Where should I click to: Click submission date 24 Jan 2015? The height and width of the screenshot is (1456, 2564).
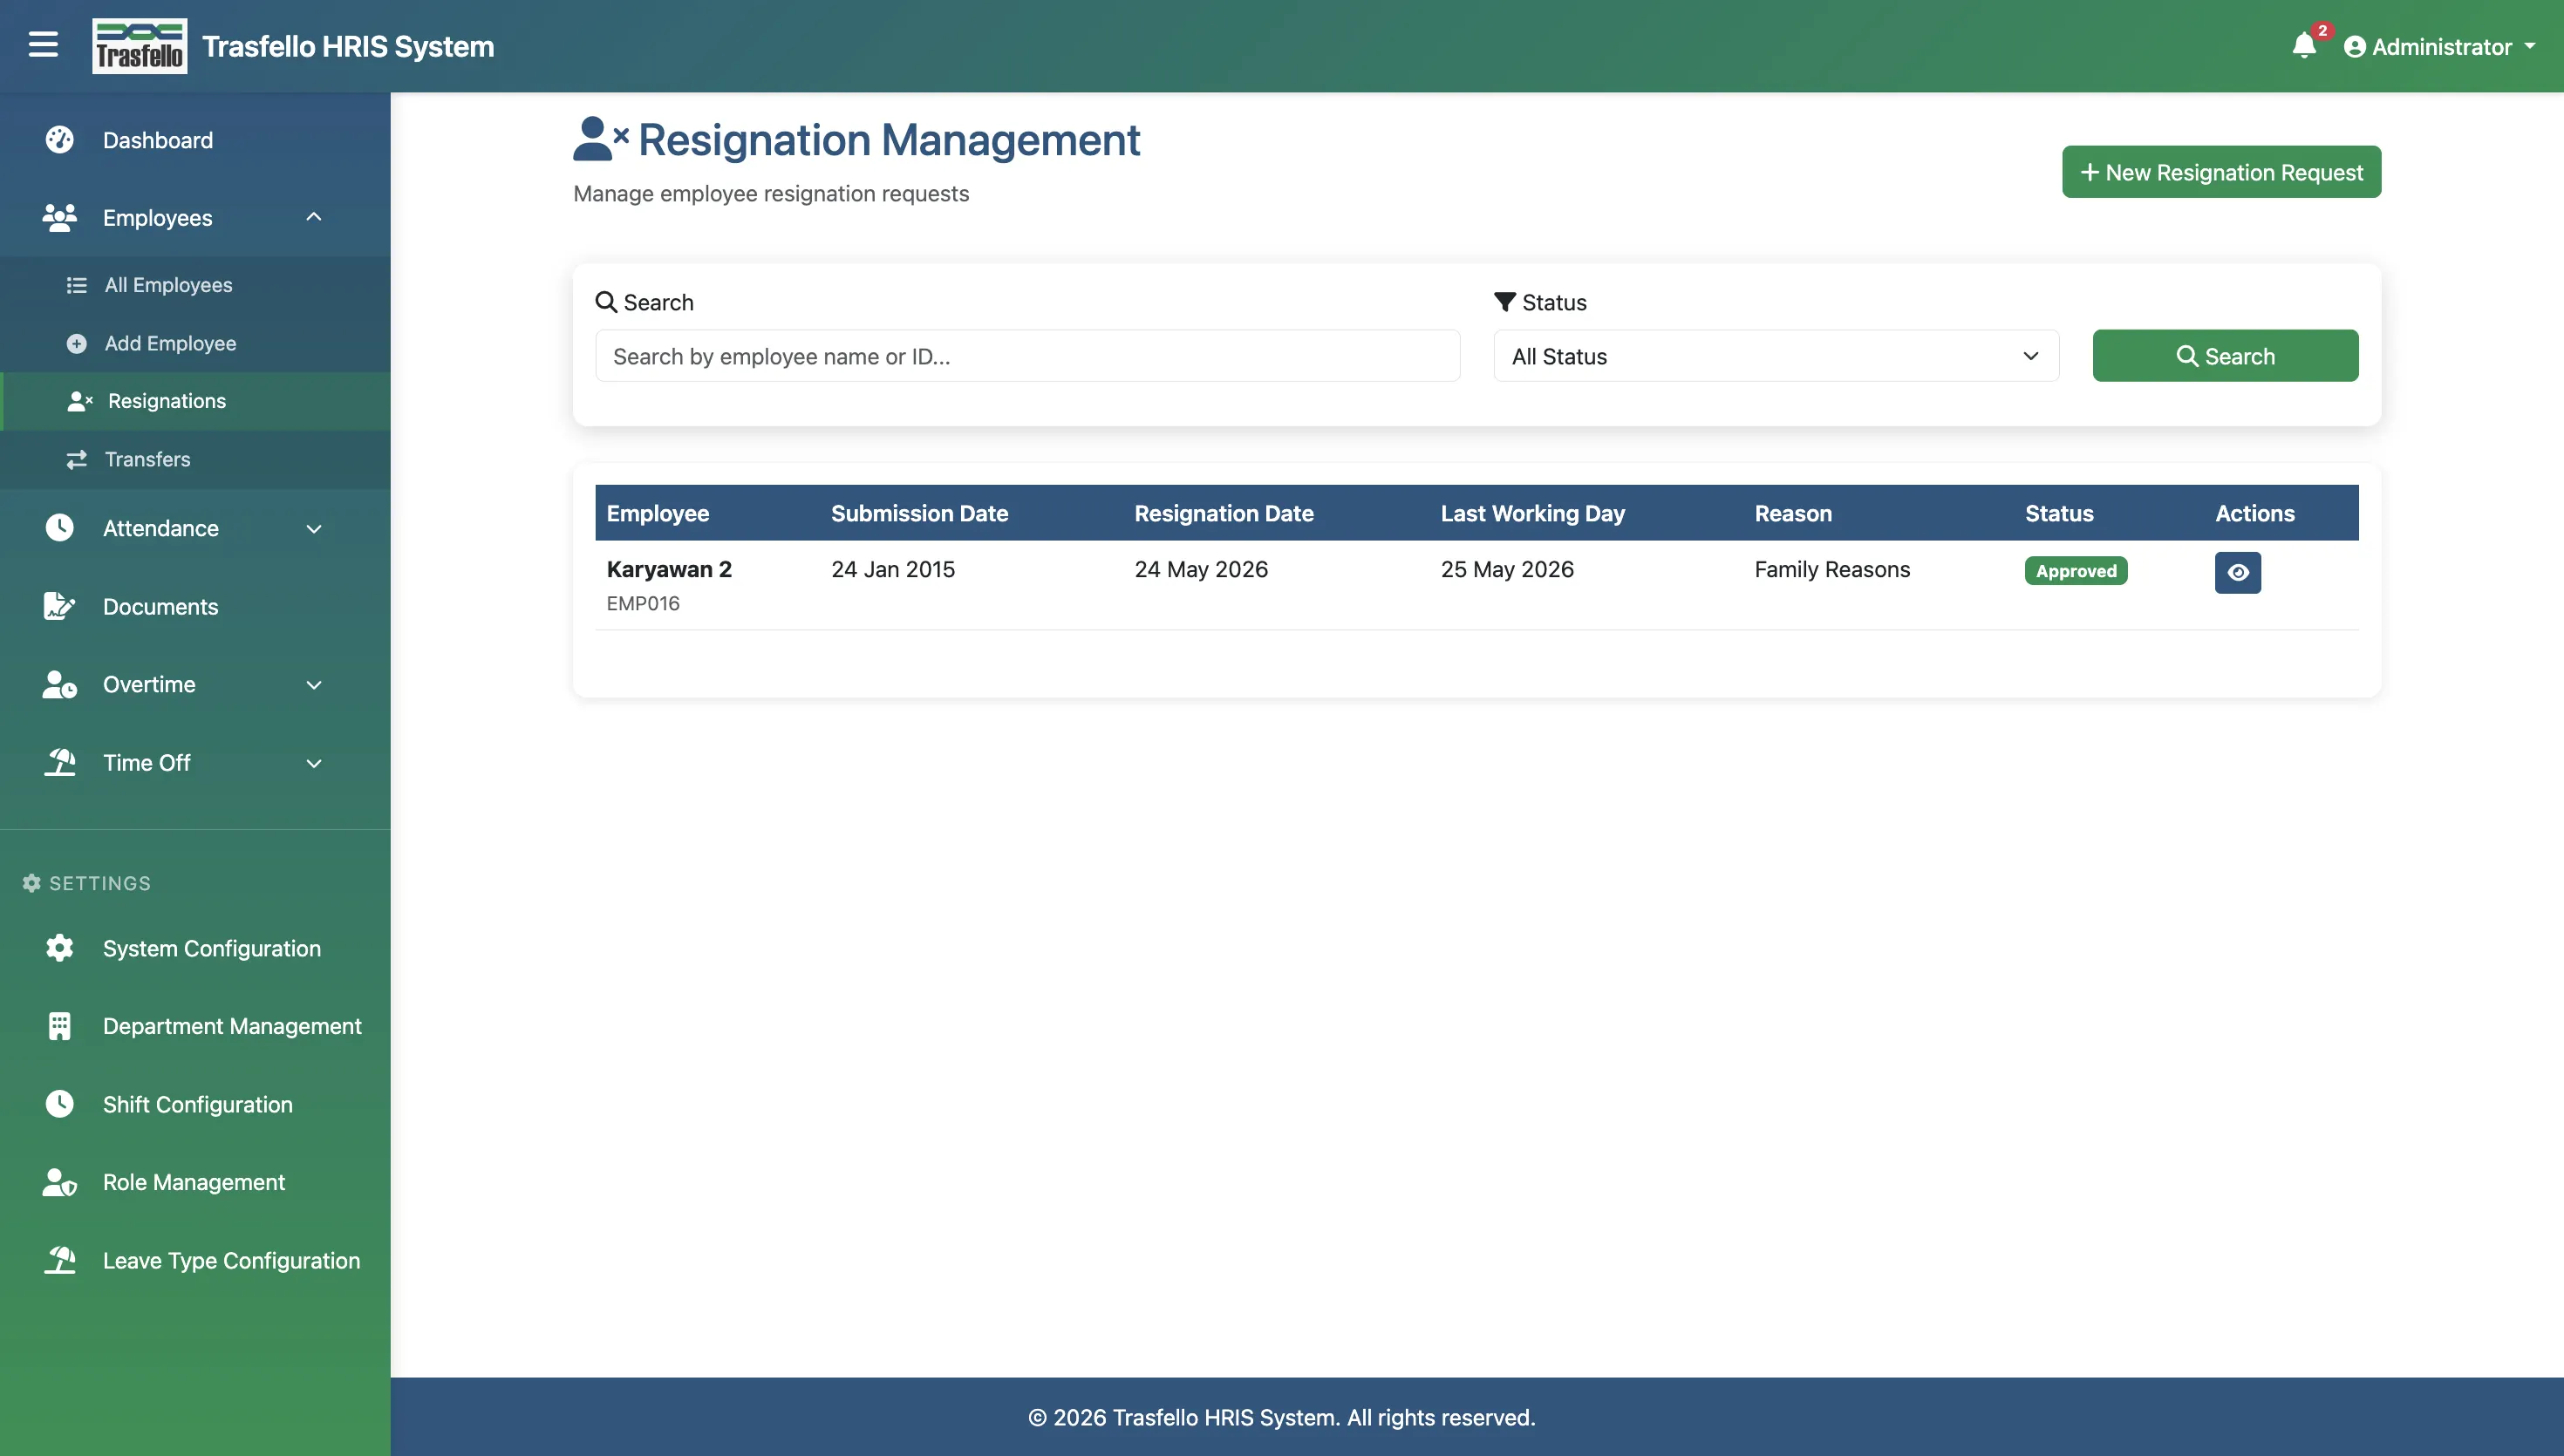click(893, 569)
